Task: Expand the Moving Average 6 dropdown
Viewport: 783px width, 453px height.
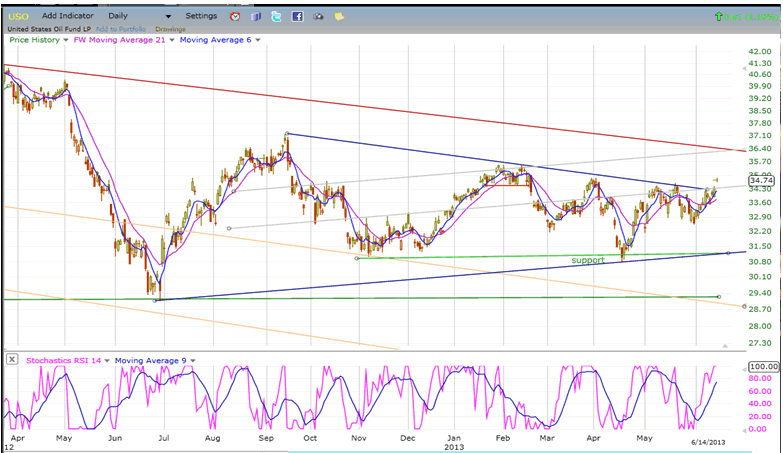Action: tap(257, 40)
